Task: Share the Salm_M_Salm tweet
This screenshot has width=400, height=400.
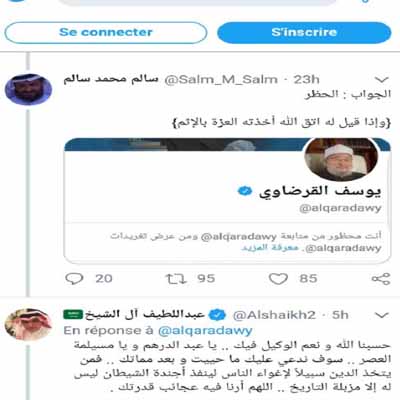Action: [381, 279]
